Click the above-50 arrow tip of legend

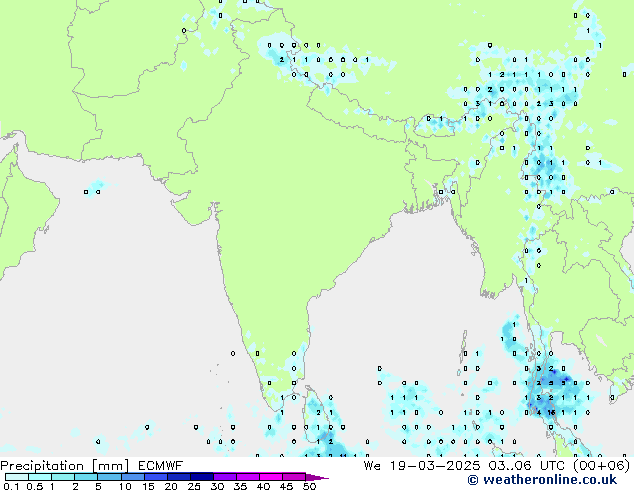[317, 477]
